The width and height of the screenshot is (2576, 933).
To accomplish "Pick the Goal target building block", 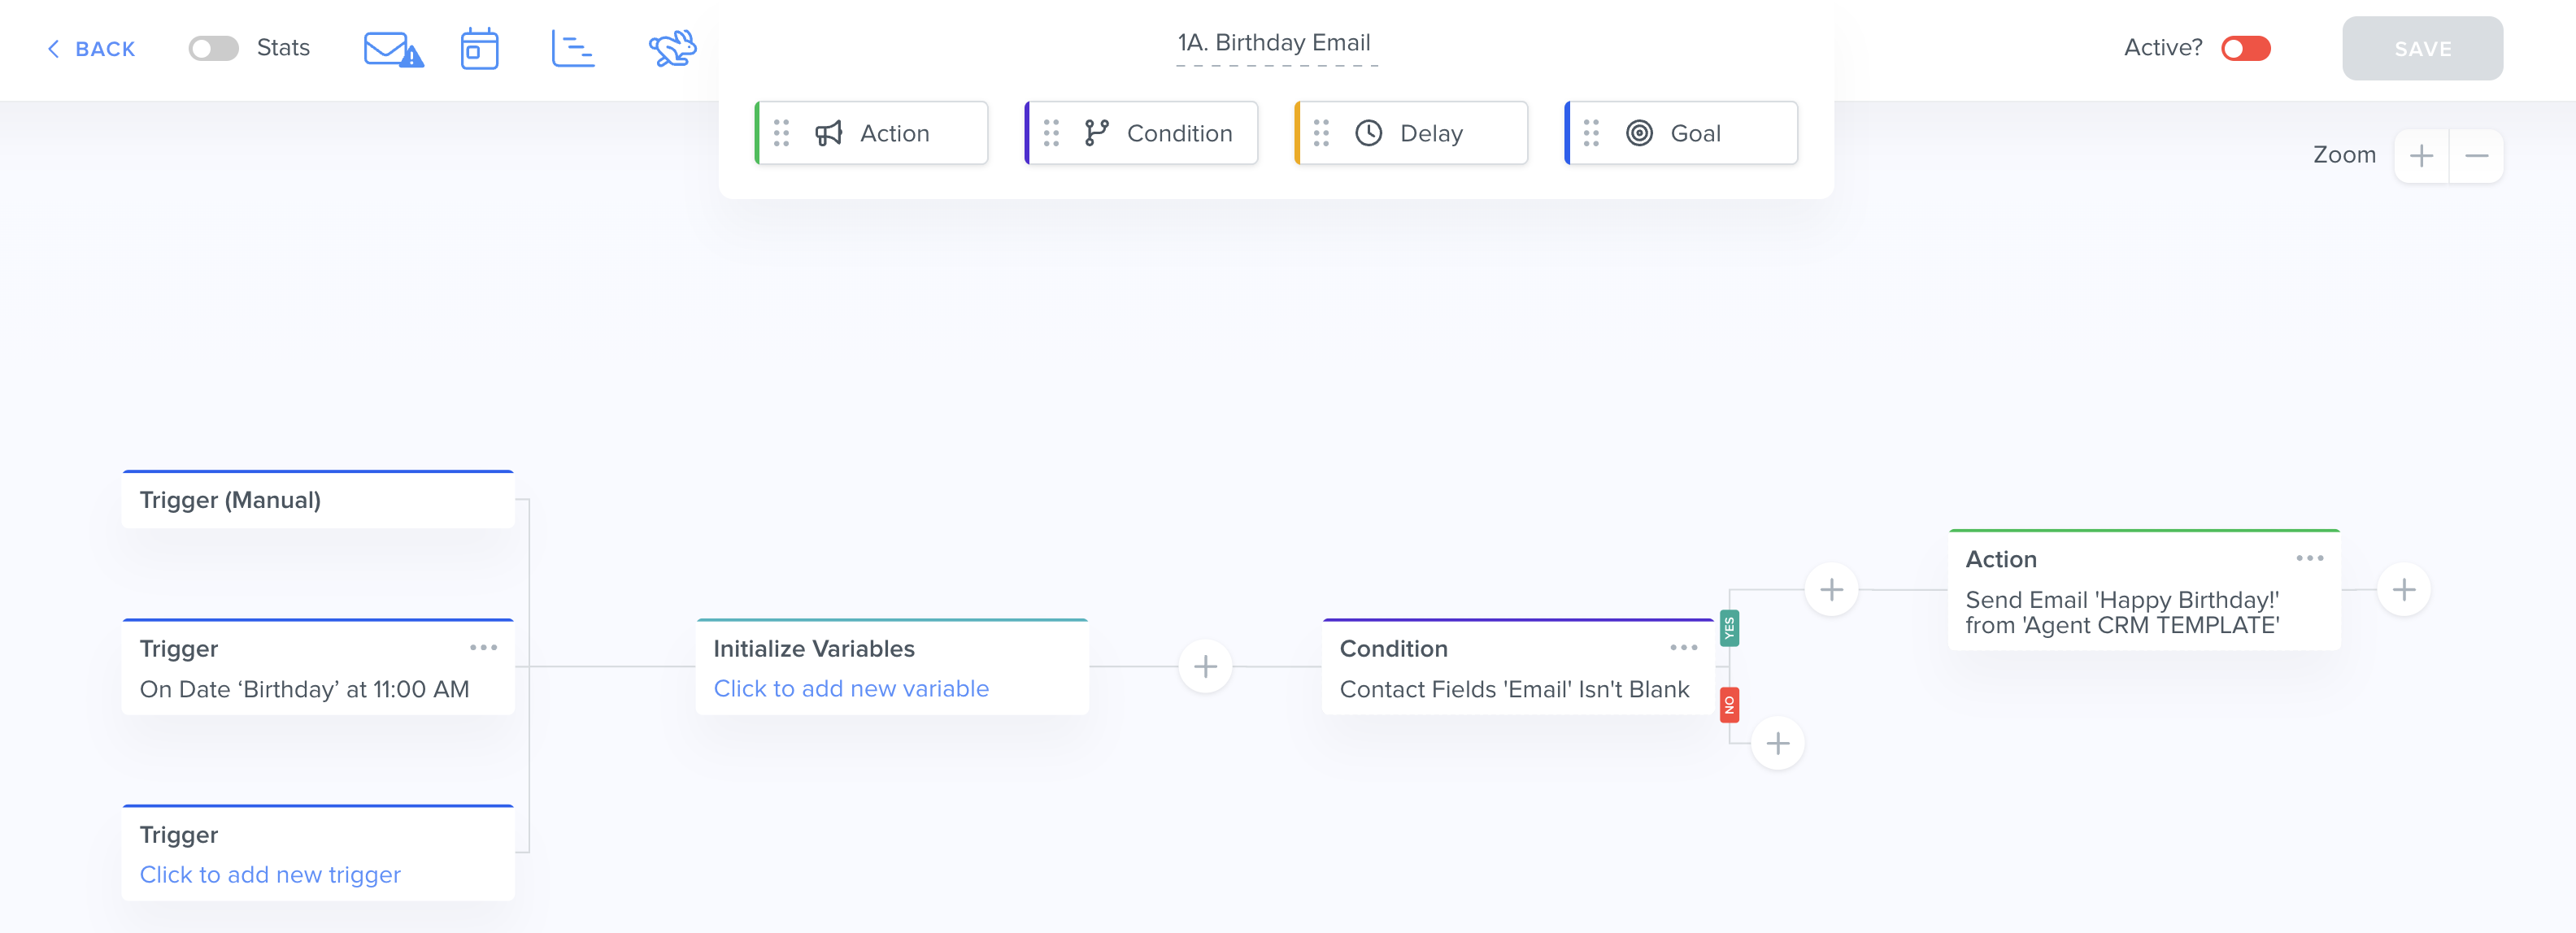I will click(x=1682, y=133).
